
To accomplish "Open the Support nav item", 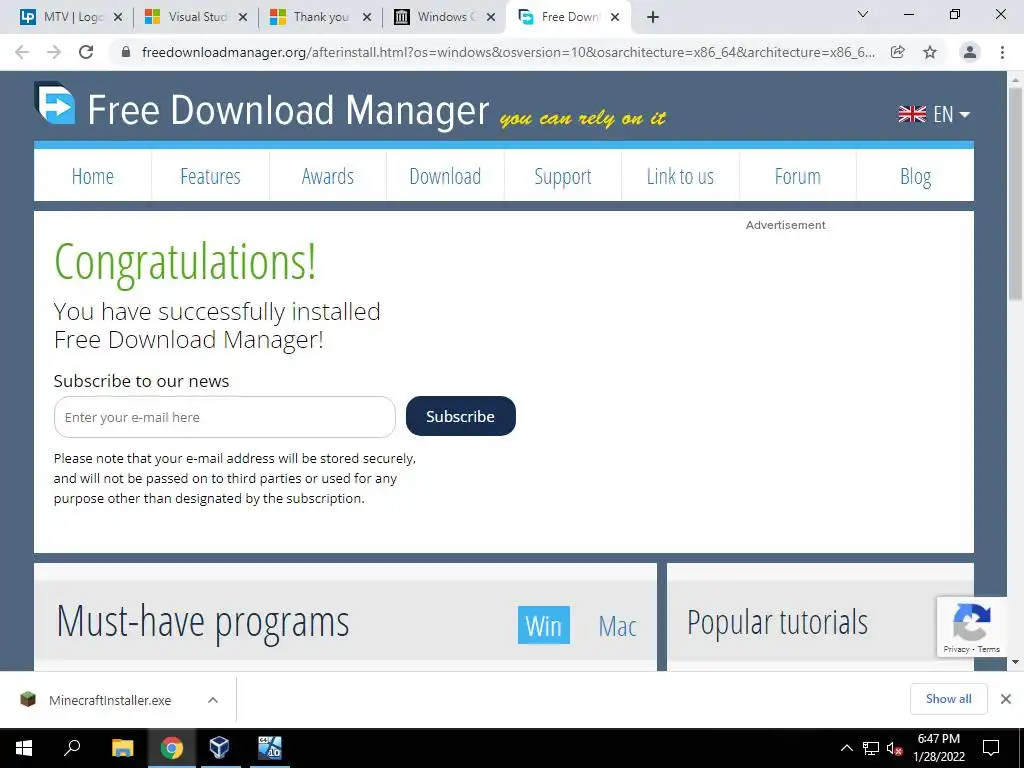I will click(x=563, y=176).
